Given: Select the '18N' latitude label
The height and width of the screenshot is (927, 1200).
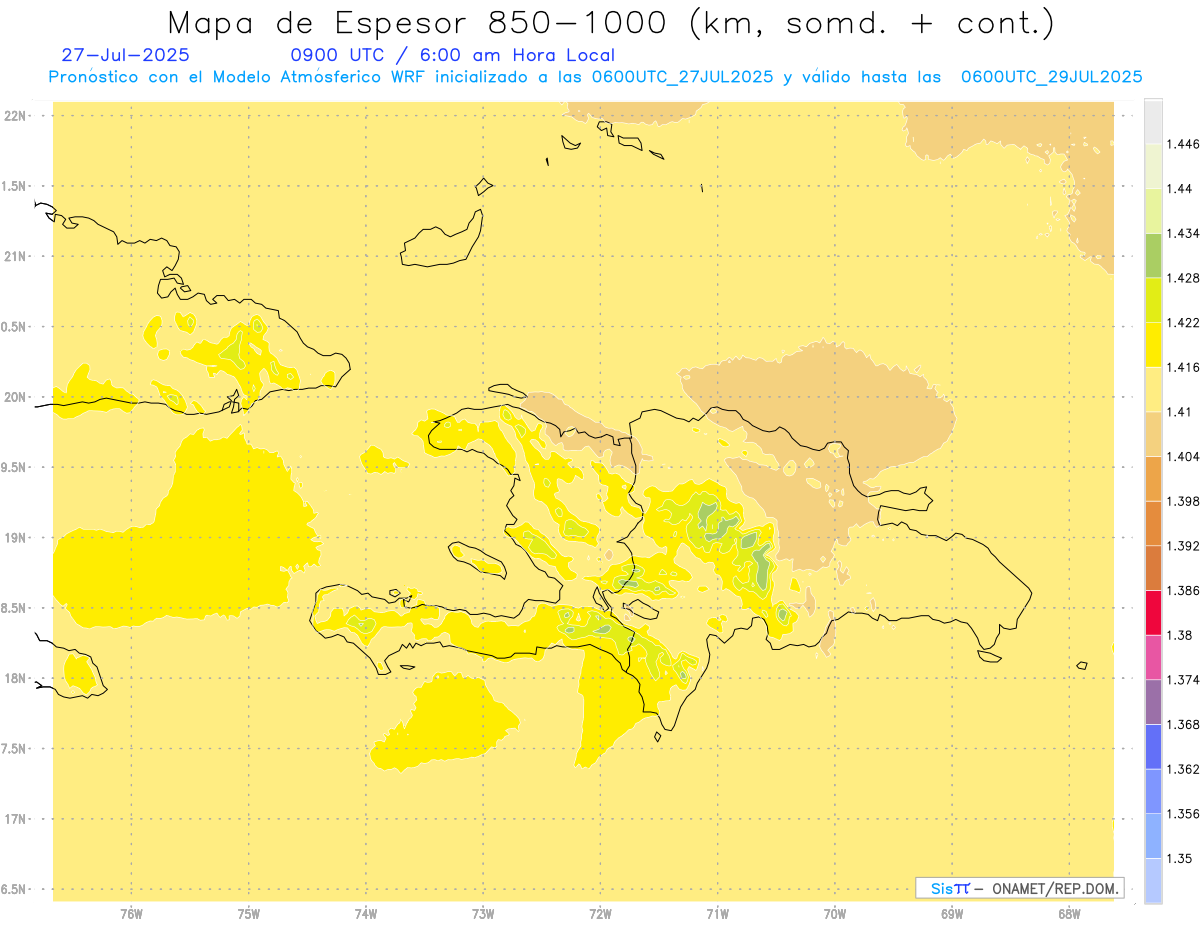Looking at the screenshot, I should [16, 679].
